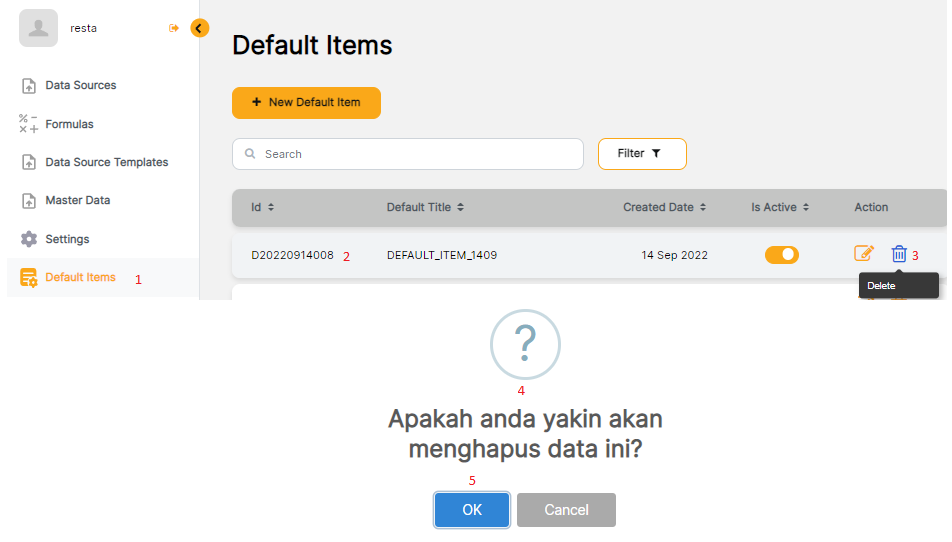
Task: Open the Filter dropdown
Action: click(642, 154)
